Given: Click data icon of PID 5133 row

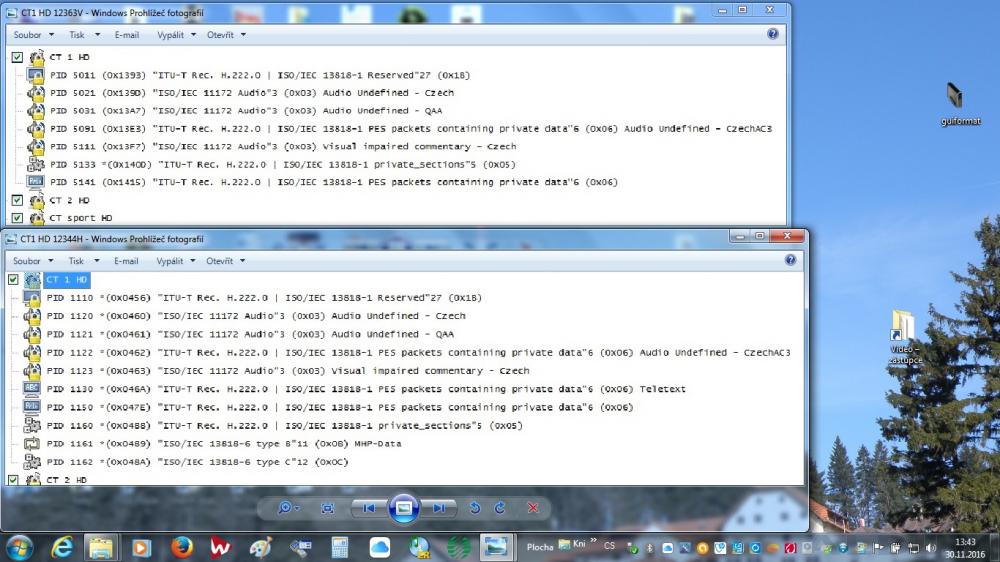Looking at the screenshot, I should tap(36, 165).
